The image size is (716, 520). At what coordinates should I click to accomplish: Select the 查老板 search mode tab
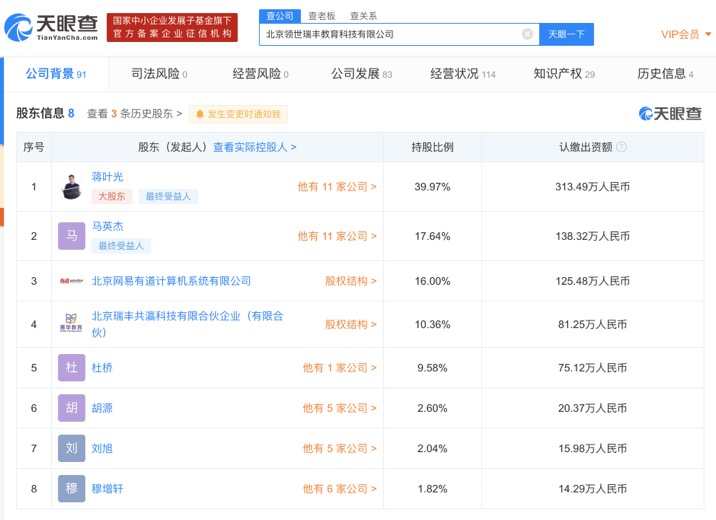coord(322,16)
